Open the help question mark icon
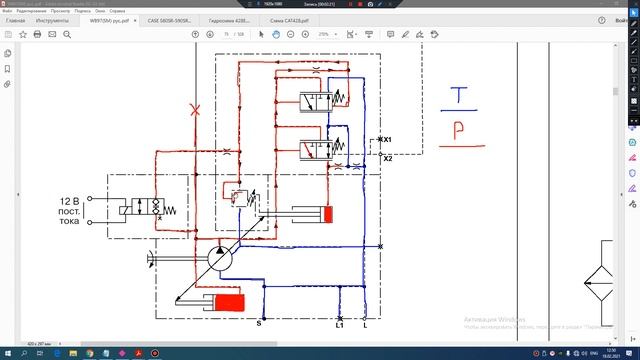Image resolution: width=640 pixels, height=360 pixels. 602,20
